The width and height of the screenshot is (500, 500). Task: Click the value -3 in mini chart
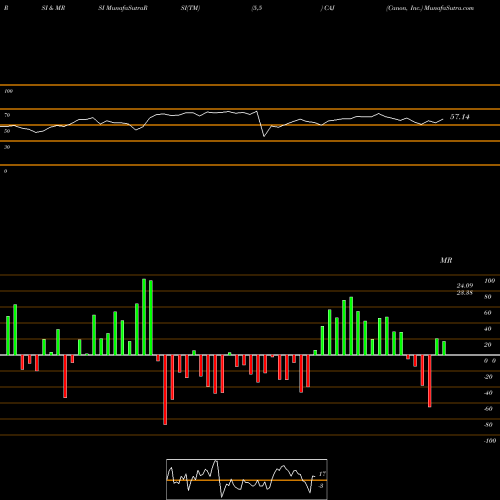pos(321,486)
